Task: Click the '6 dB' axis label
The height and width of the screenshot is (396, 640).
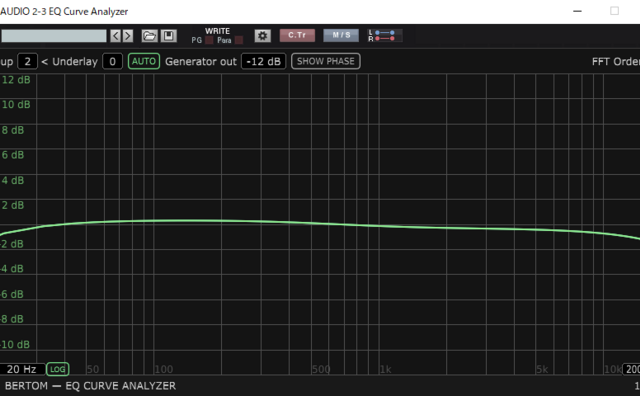Action: [13, 155]
